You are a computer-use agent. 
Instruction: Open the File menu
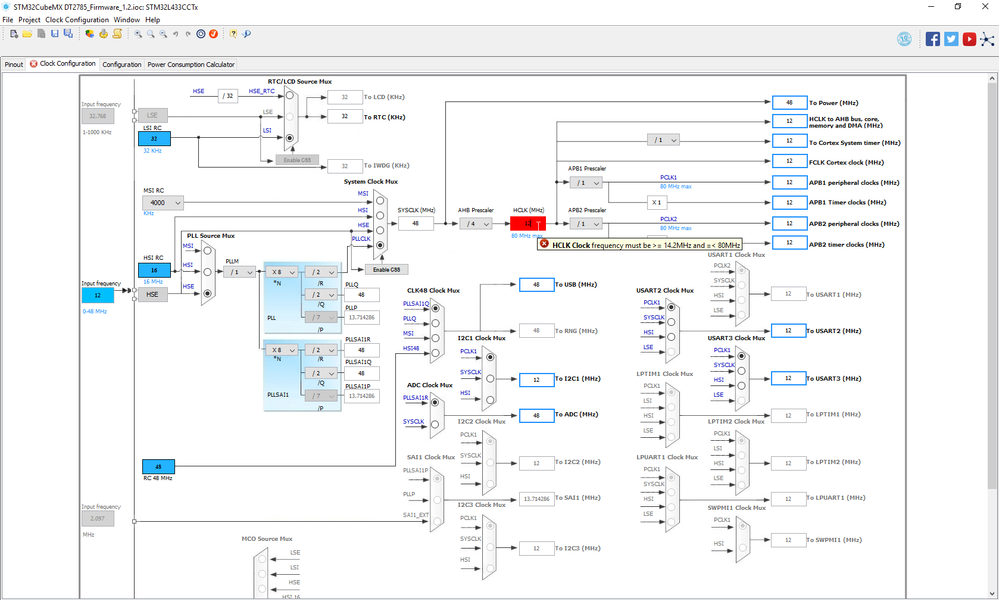pyautogui.click(x=8, y=20)
